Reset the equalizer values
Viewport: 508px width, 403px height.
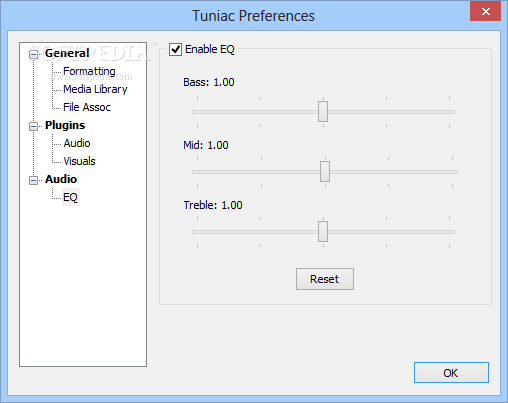(x=325, y=279)
